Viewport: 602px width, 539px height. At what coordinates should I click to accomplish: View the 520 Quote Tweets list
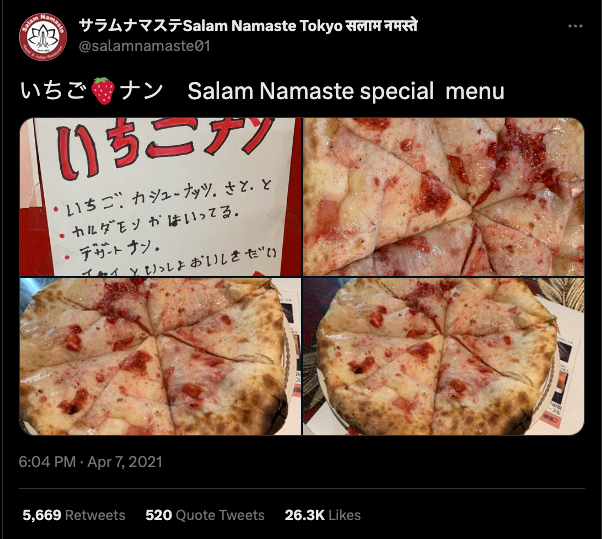tap(205, 515)
